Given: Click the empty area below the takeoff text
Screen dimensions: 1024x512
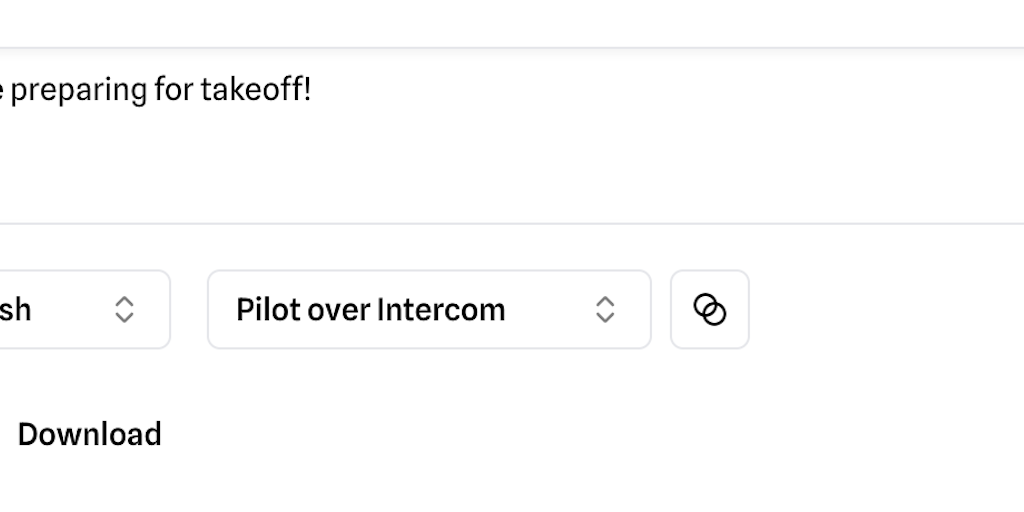Looking at the screenshot, I should point(400,170).
